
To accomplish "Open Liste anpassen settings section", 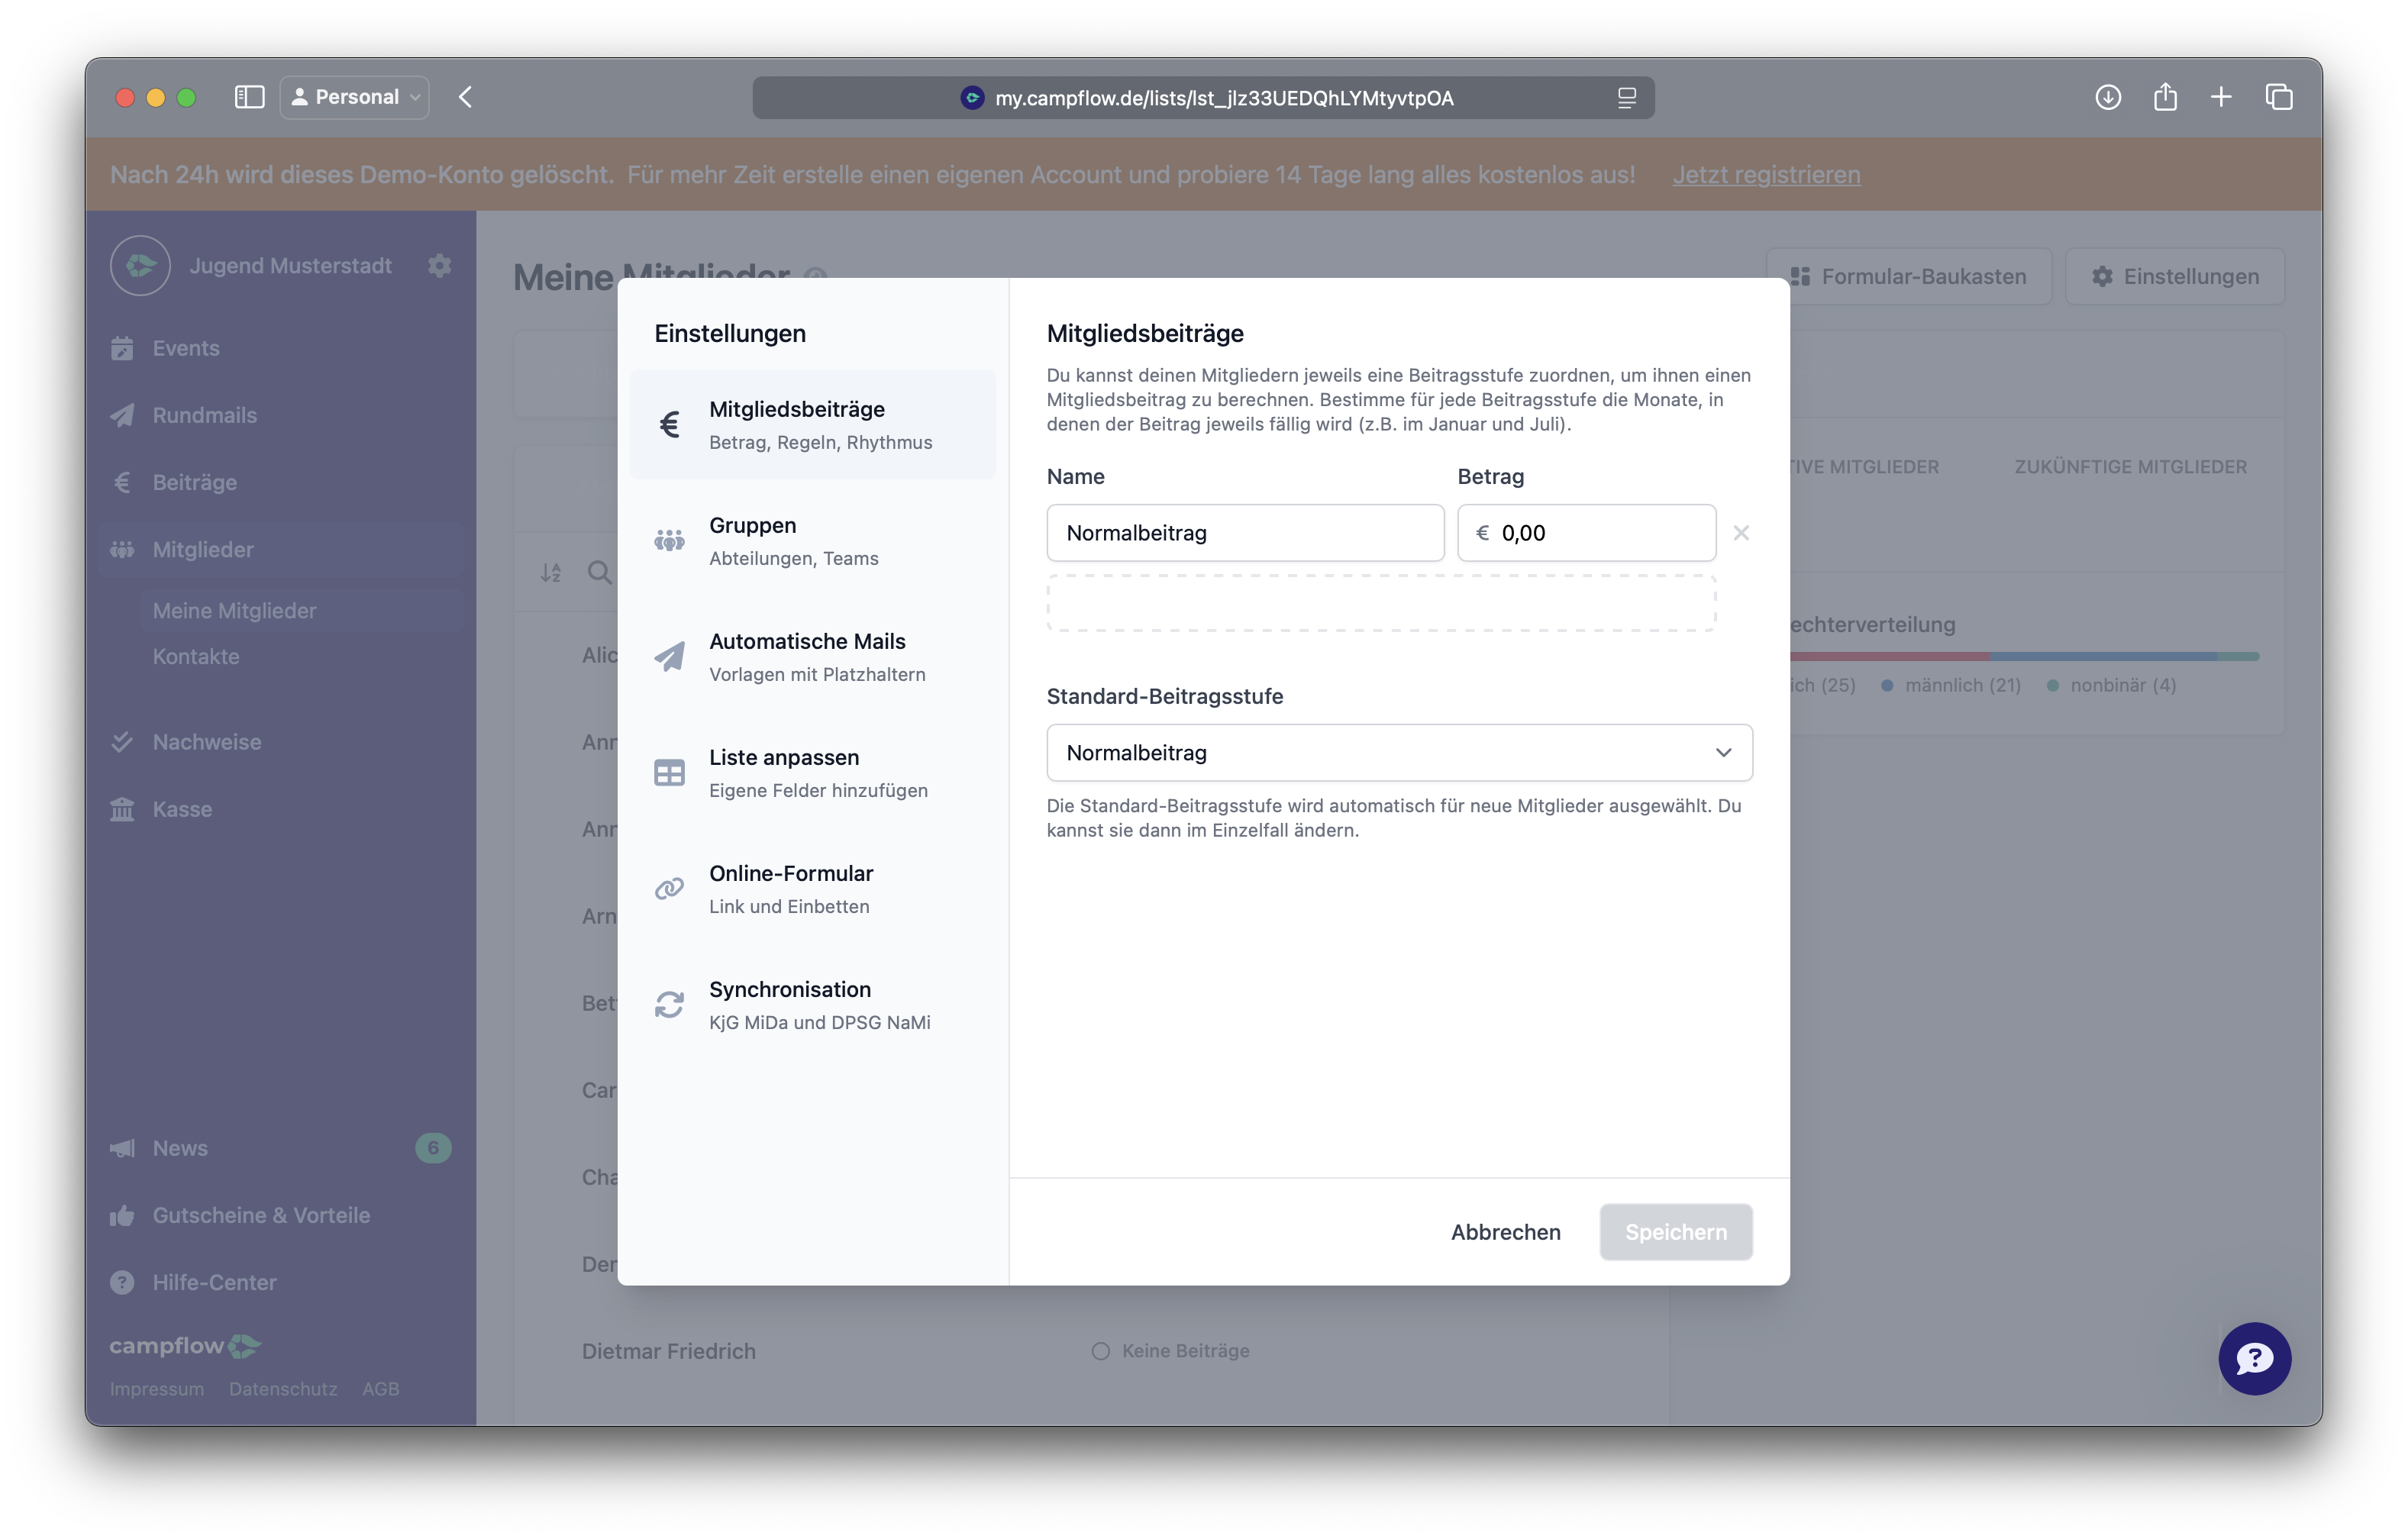I will tap(813, 773).
